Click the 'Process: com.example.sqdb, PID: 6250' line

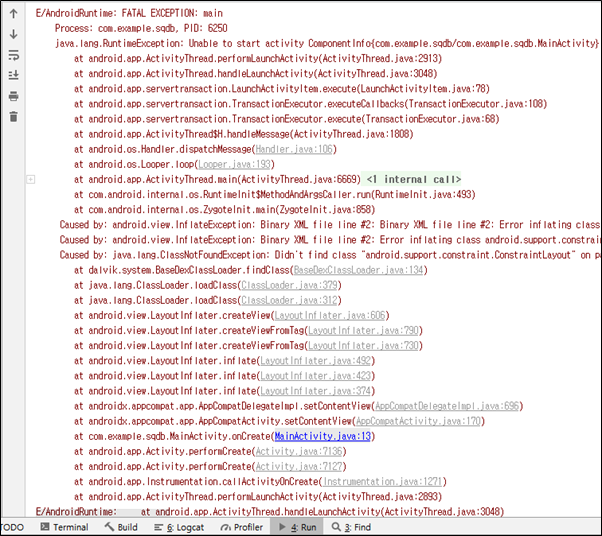141,28
